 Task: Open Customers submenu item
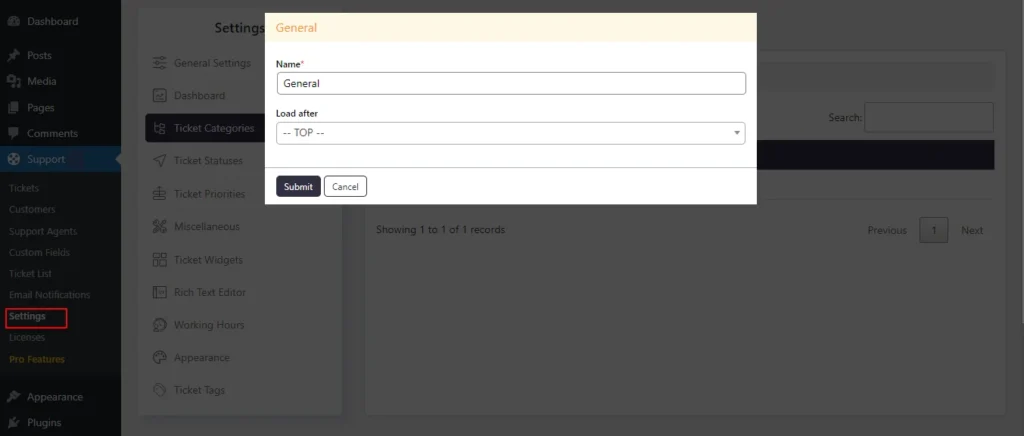pyautogui.click(x=32, y=210)
